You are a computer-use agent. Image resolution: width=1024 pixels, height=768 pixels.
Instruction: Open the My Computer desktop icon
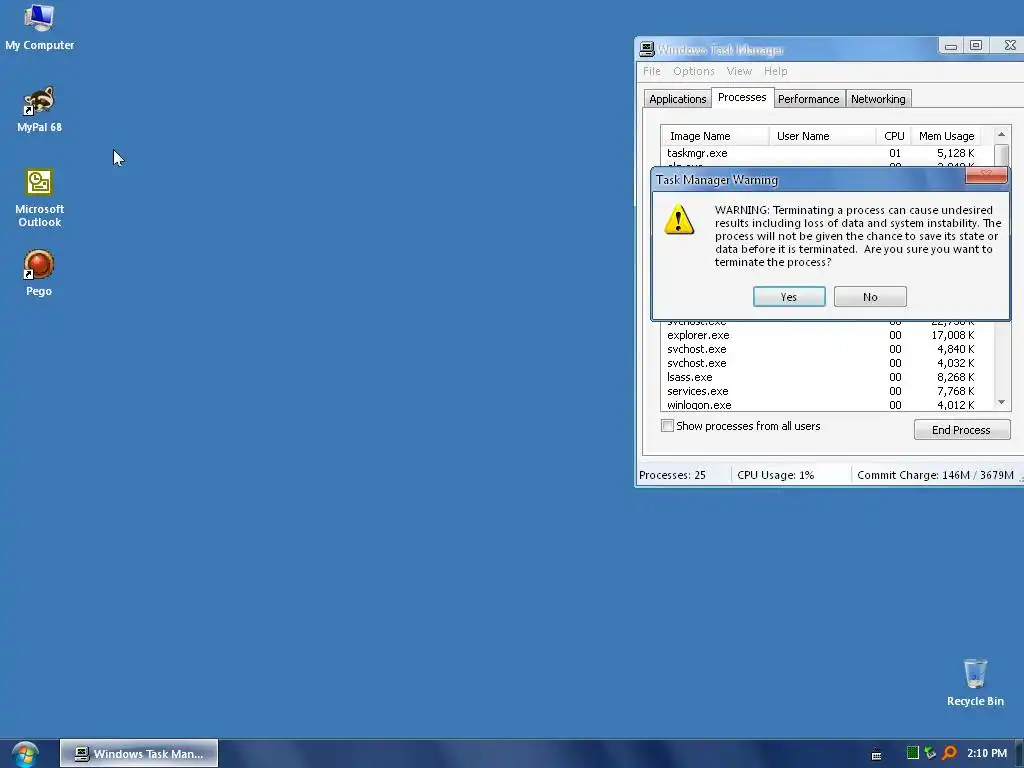pos(39,27)
